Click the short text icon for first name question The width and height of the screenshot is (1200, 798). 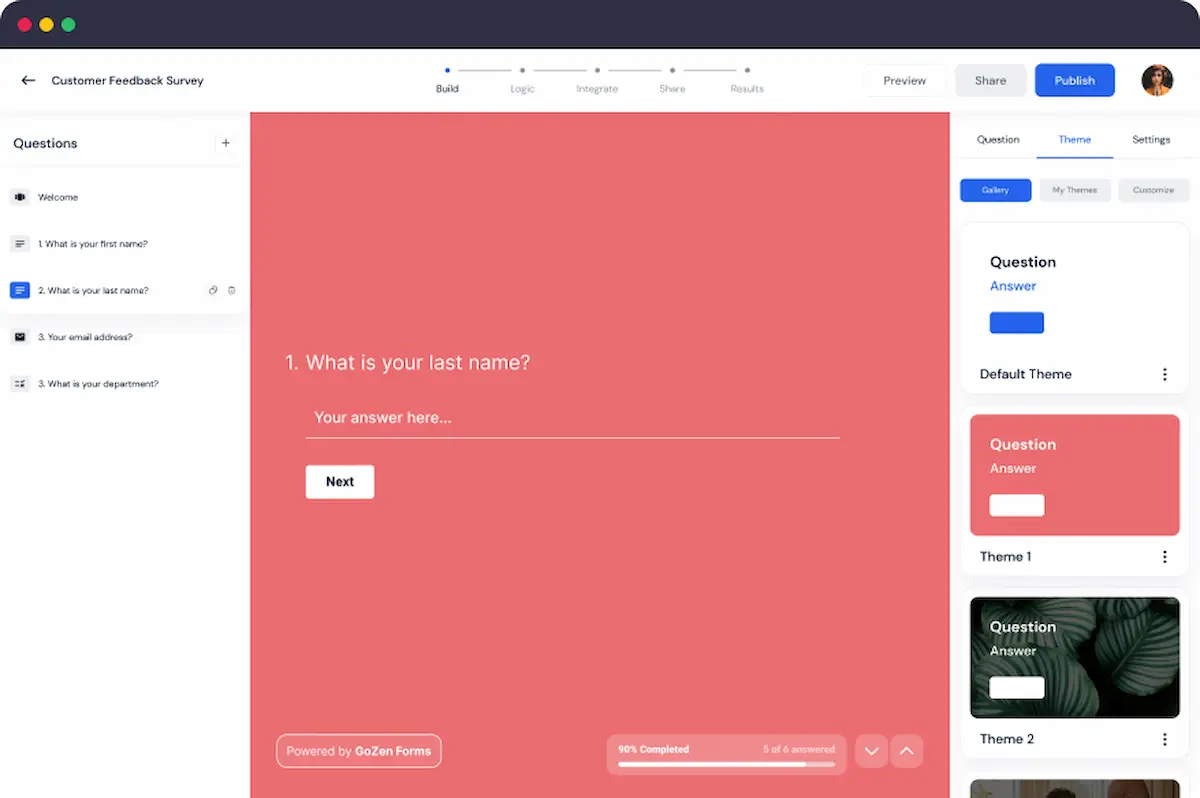[20, 243]
